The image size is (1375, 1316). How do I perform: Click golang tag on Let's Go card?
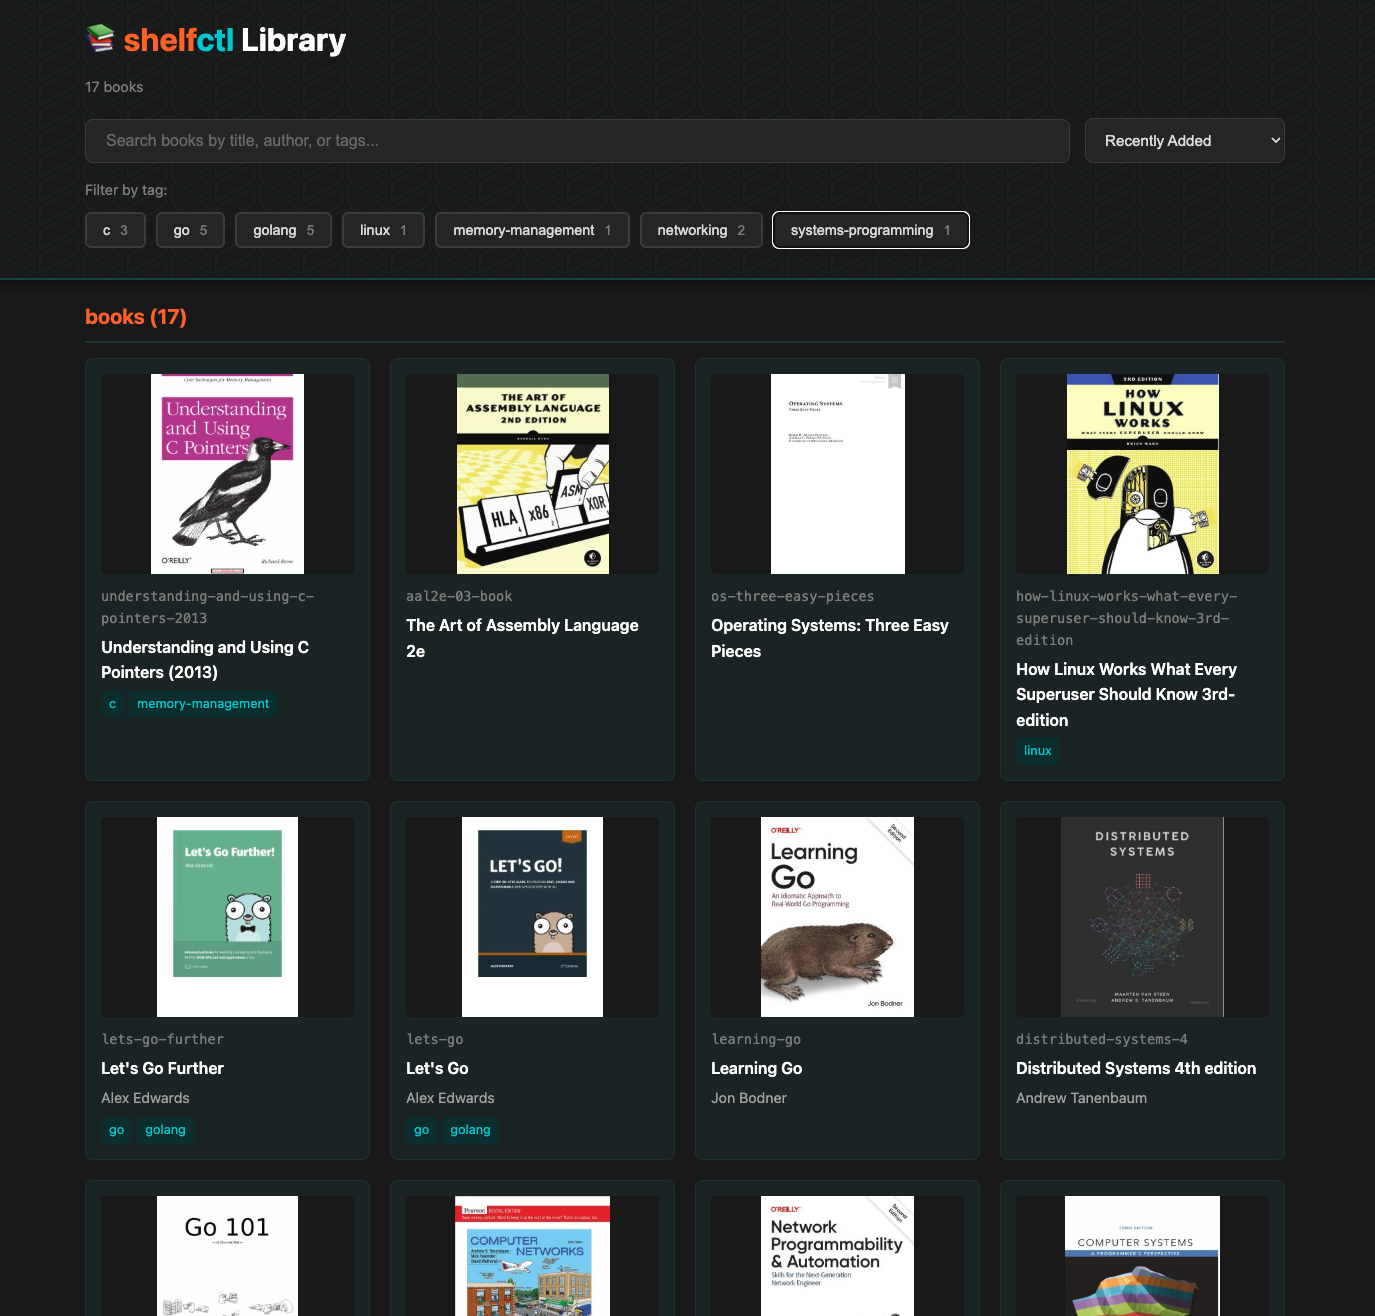coord(471,1130)
